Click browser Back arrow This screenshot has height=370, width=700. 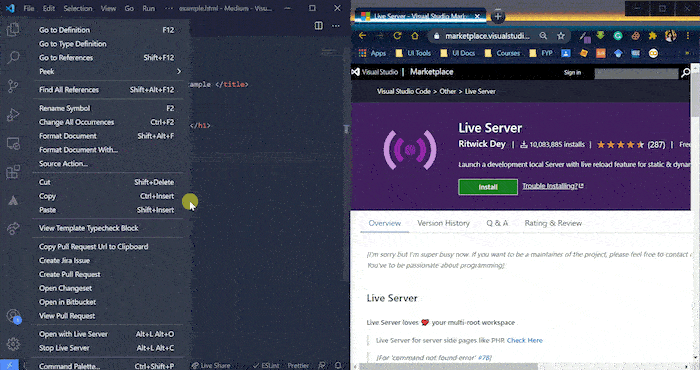pos(362,36)
